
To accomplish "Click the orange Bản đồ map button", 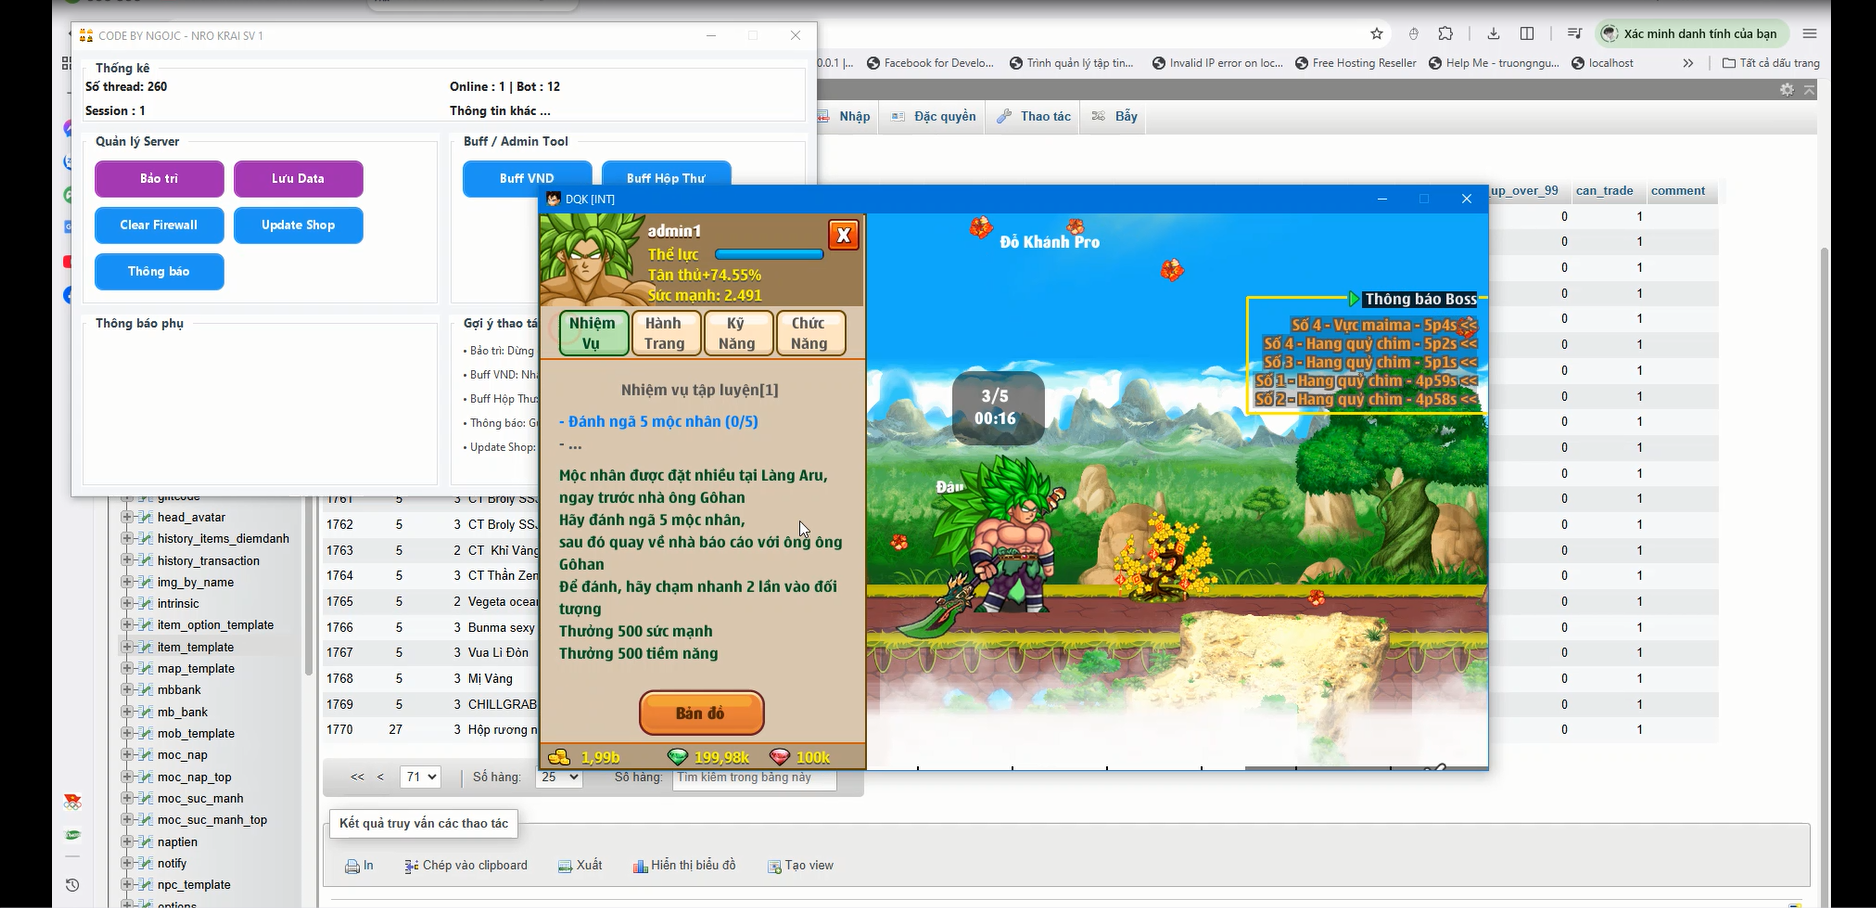I will tap(701, 713).
